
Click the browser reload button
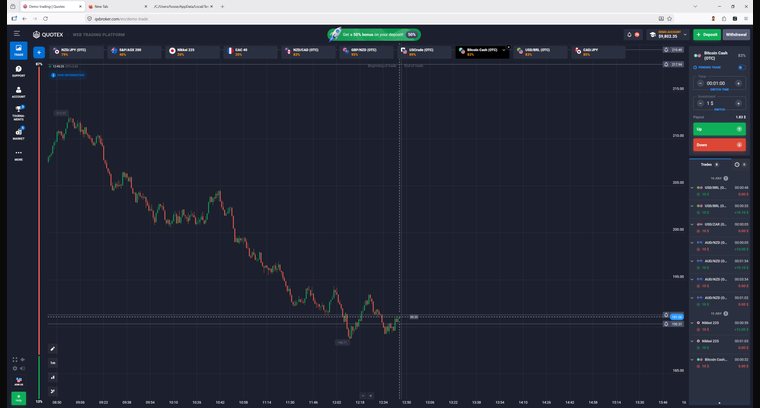tap(45, 18)
